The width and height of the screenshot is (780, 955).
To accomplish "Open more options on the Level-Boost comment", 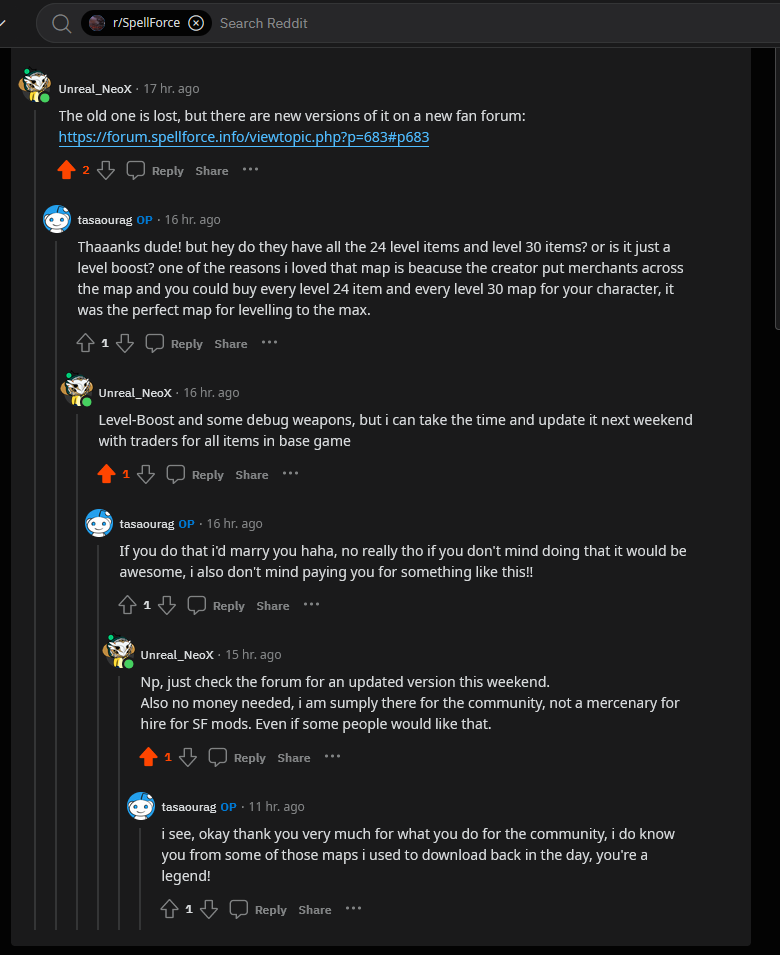I will 290,474.
